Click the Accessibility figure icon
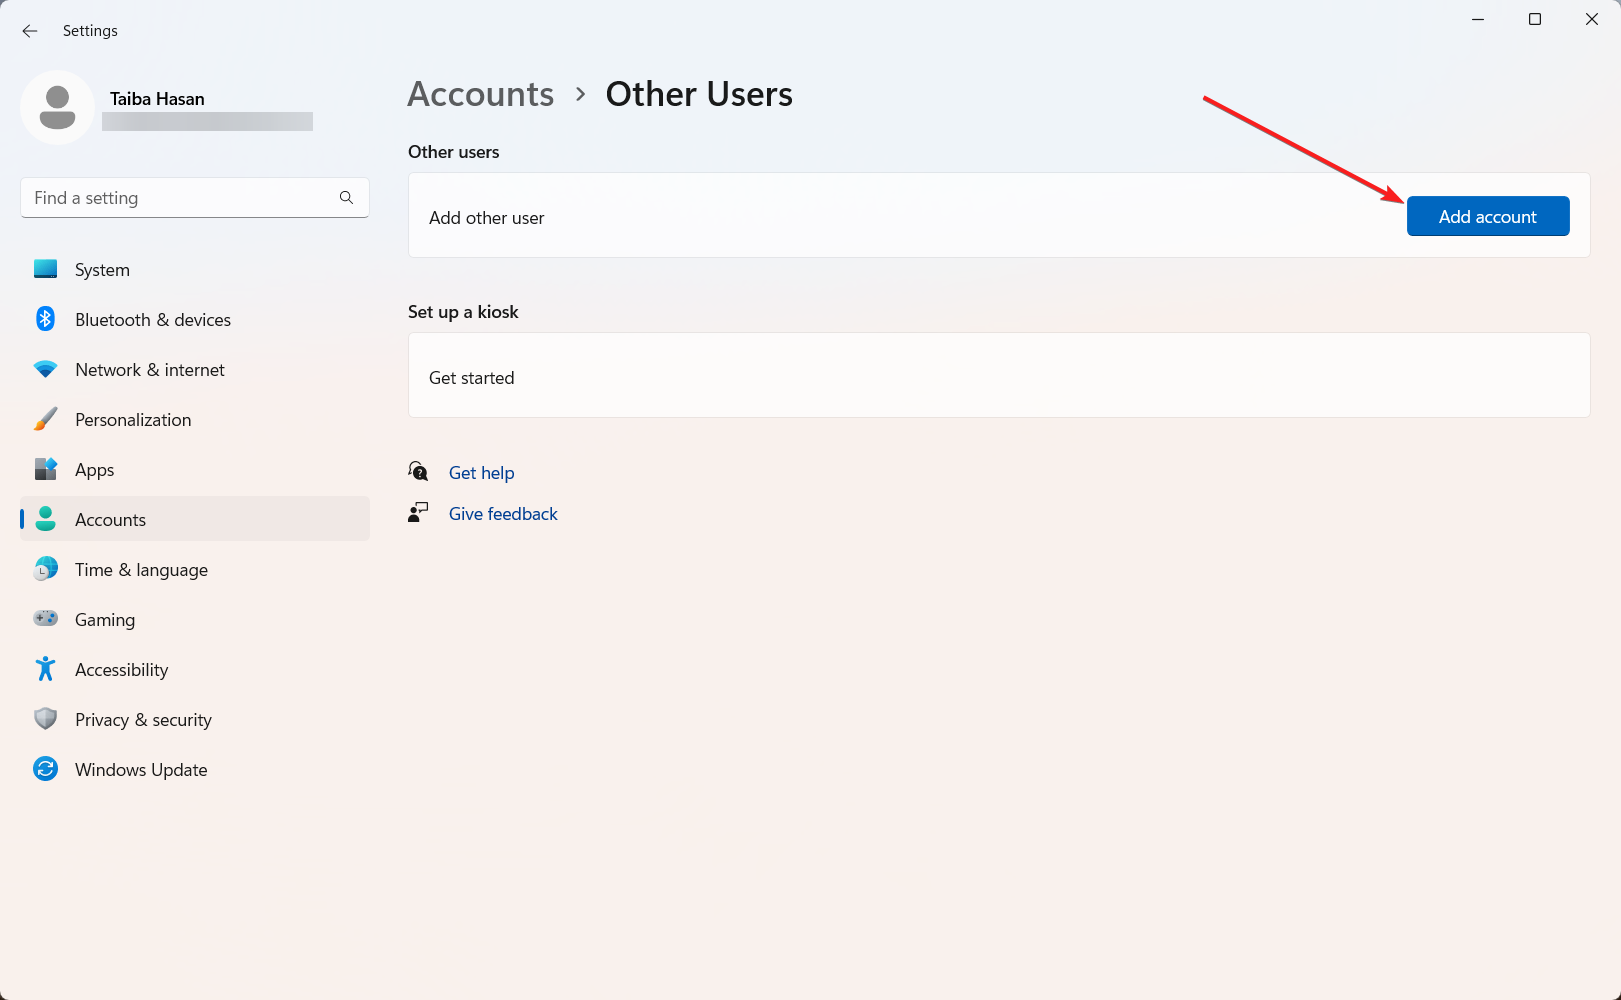This screenshot has height=1000, width=1621. coord(45,669)
